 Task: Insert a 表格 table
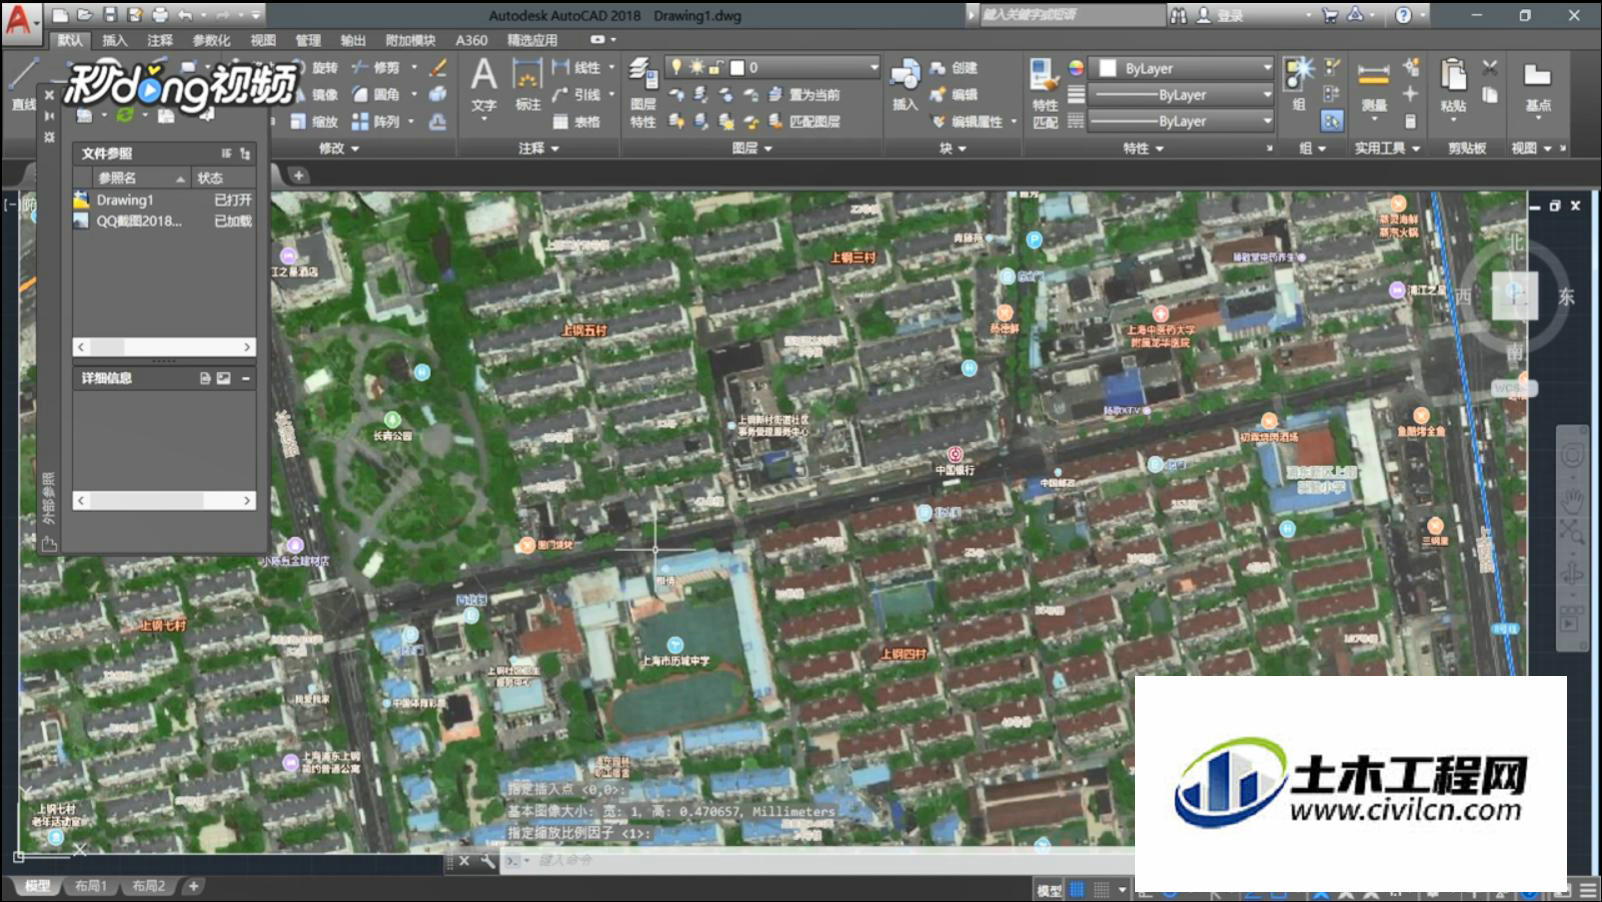pos(576,121)
